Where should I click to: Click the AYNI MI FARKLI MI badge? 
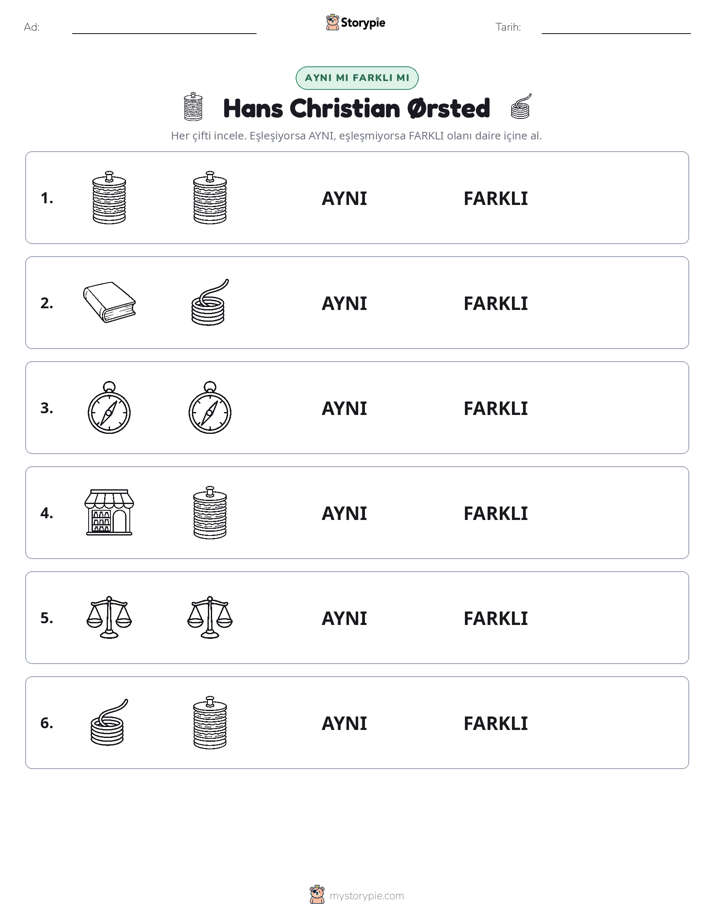pos(357,78)
